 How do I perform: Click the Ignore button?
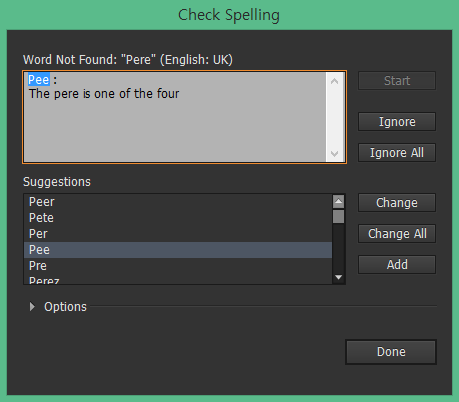[x=397, y=122]
